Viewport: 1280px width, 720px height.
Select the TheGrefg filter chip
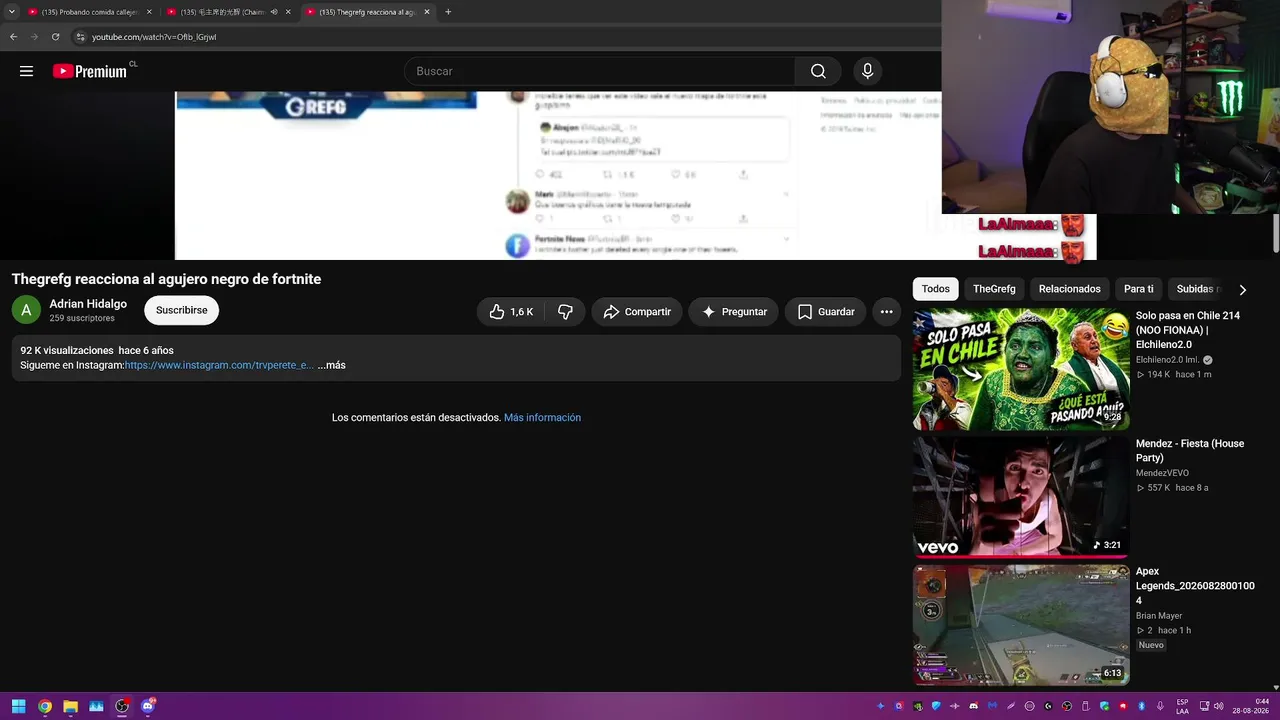(994, 289)
